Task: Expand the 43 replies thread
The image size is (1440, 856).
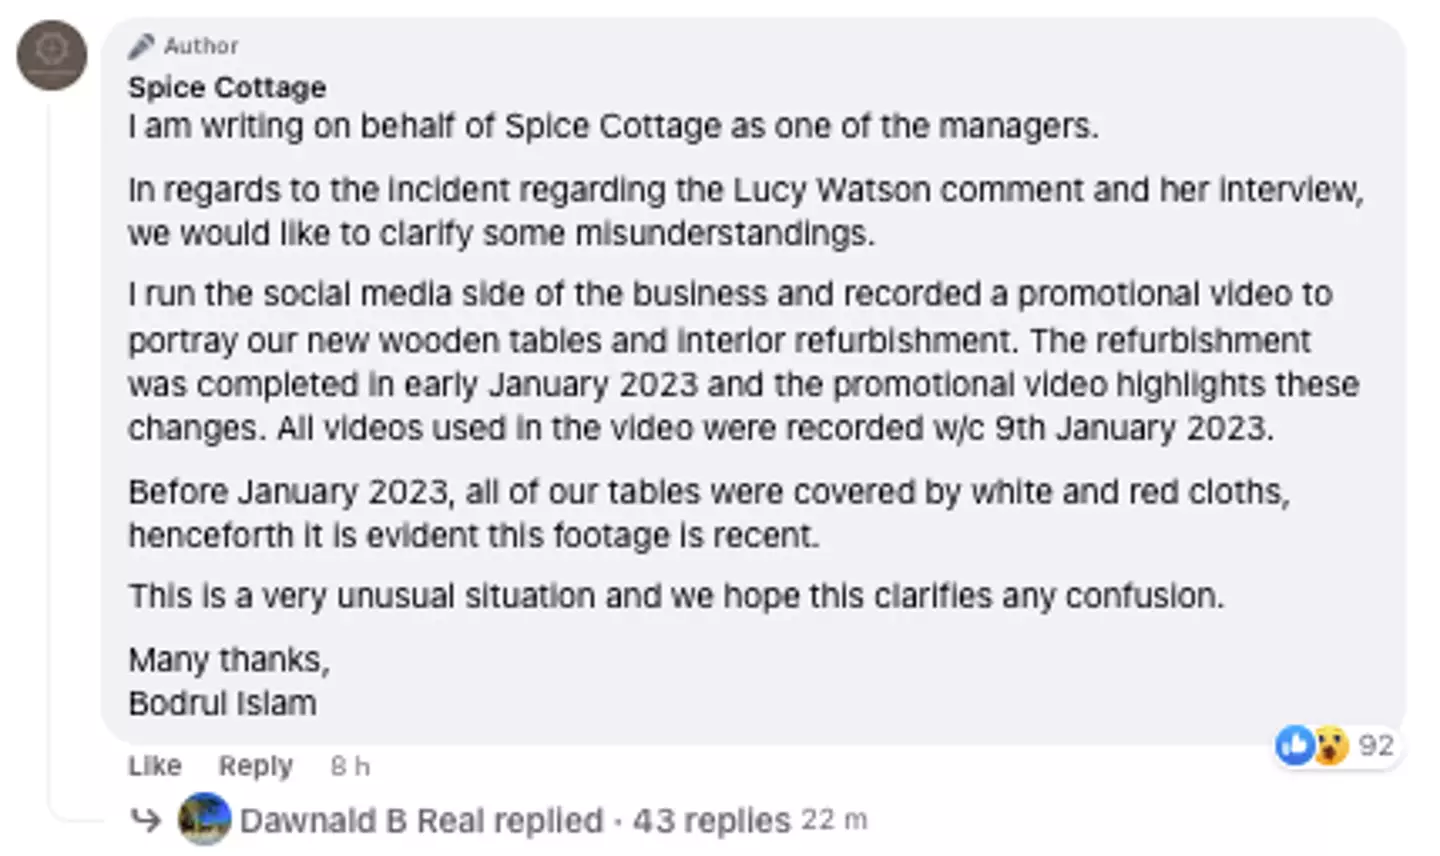Action: (711, 821)
